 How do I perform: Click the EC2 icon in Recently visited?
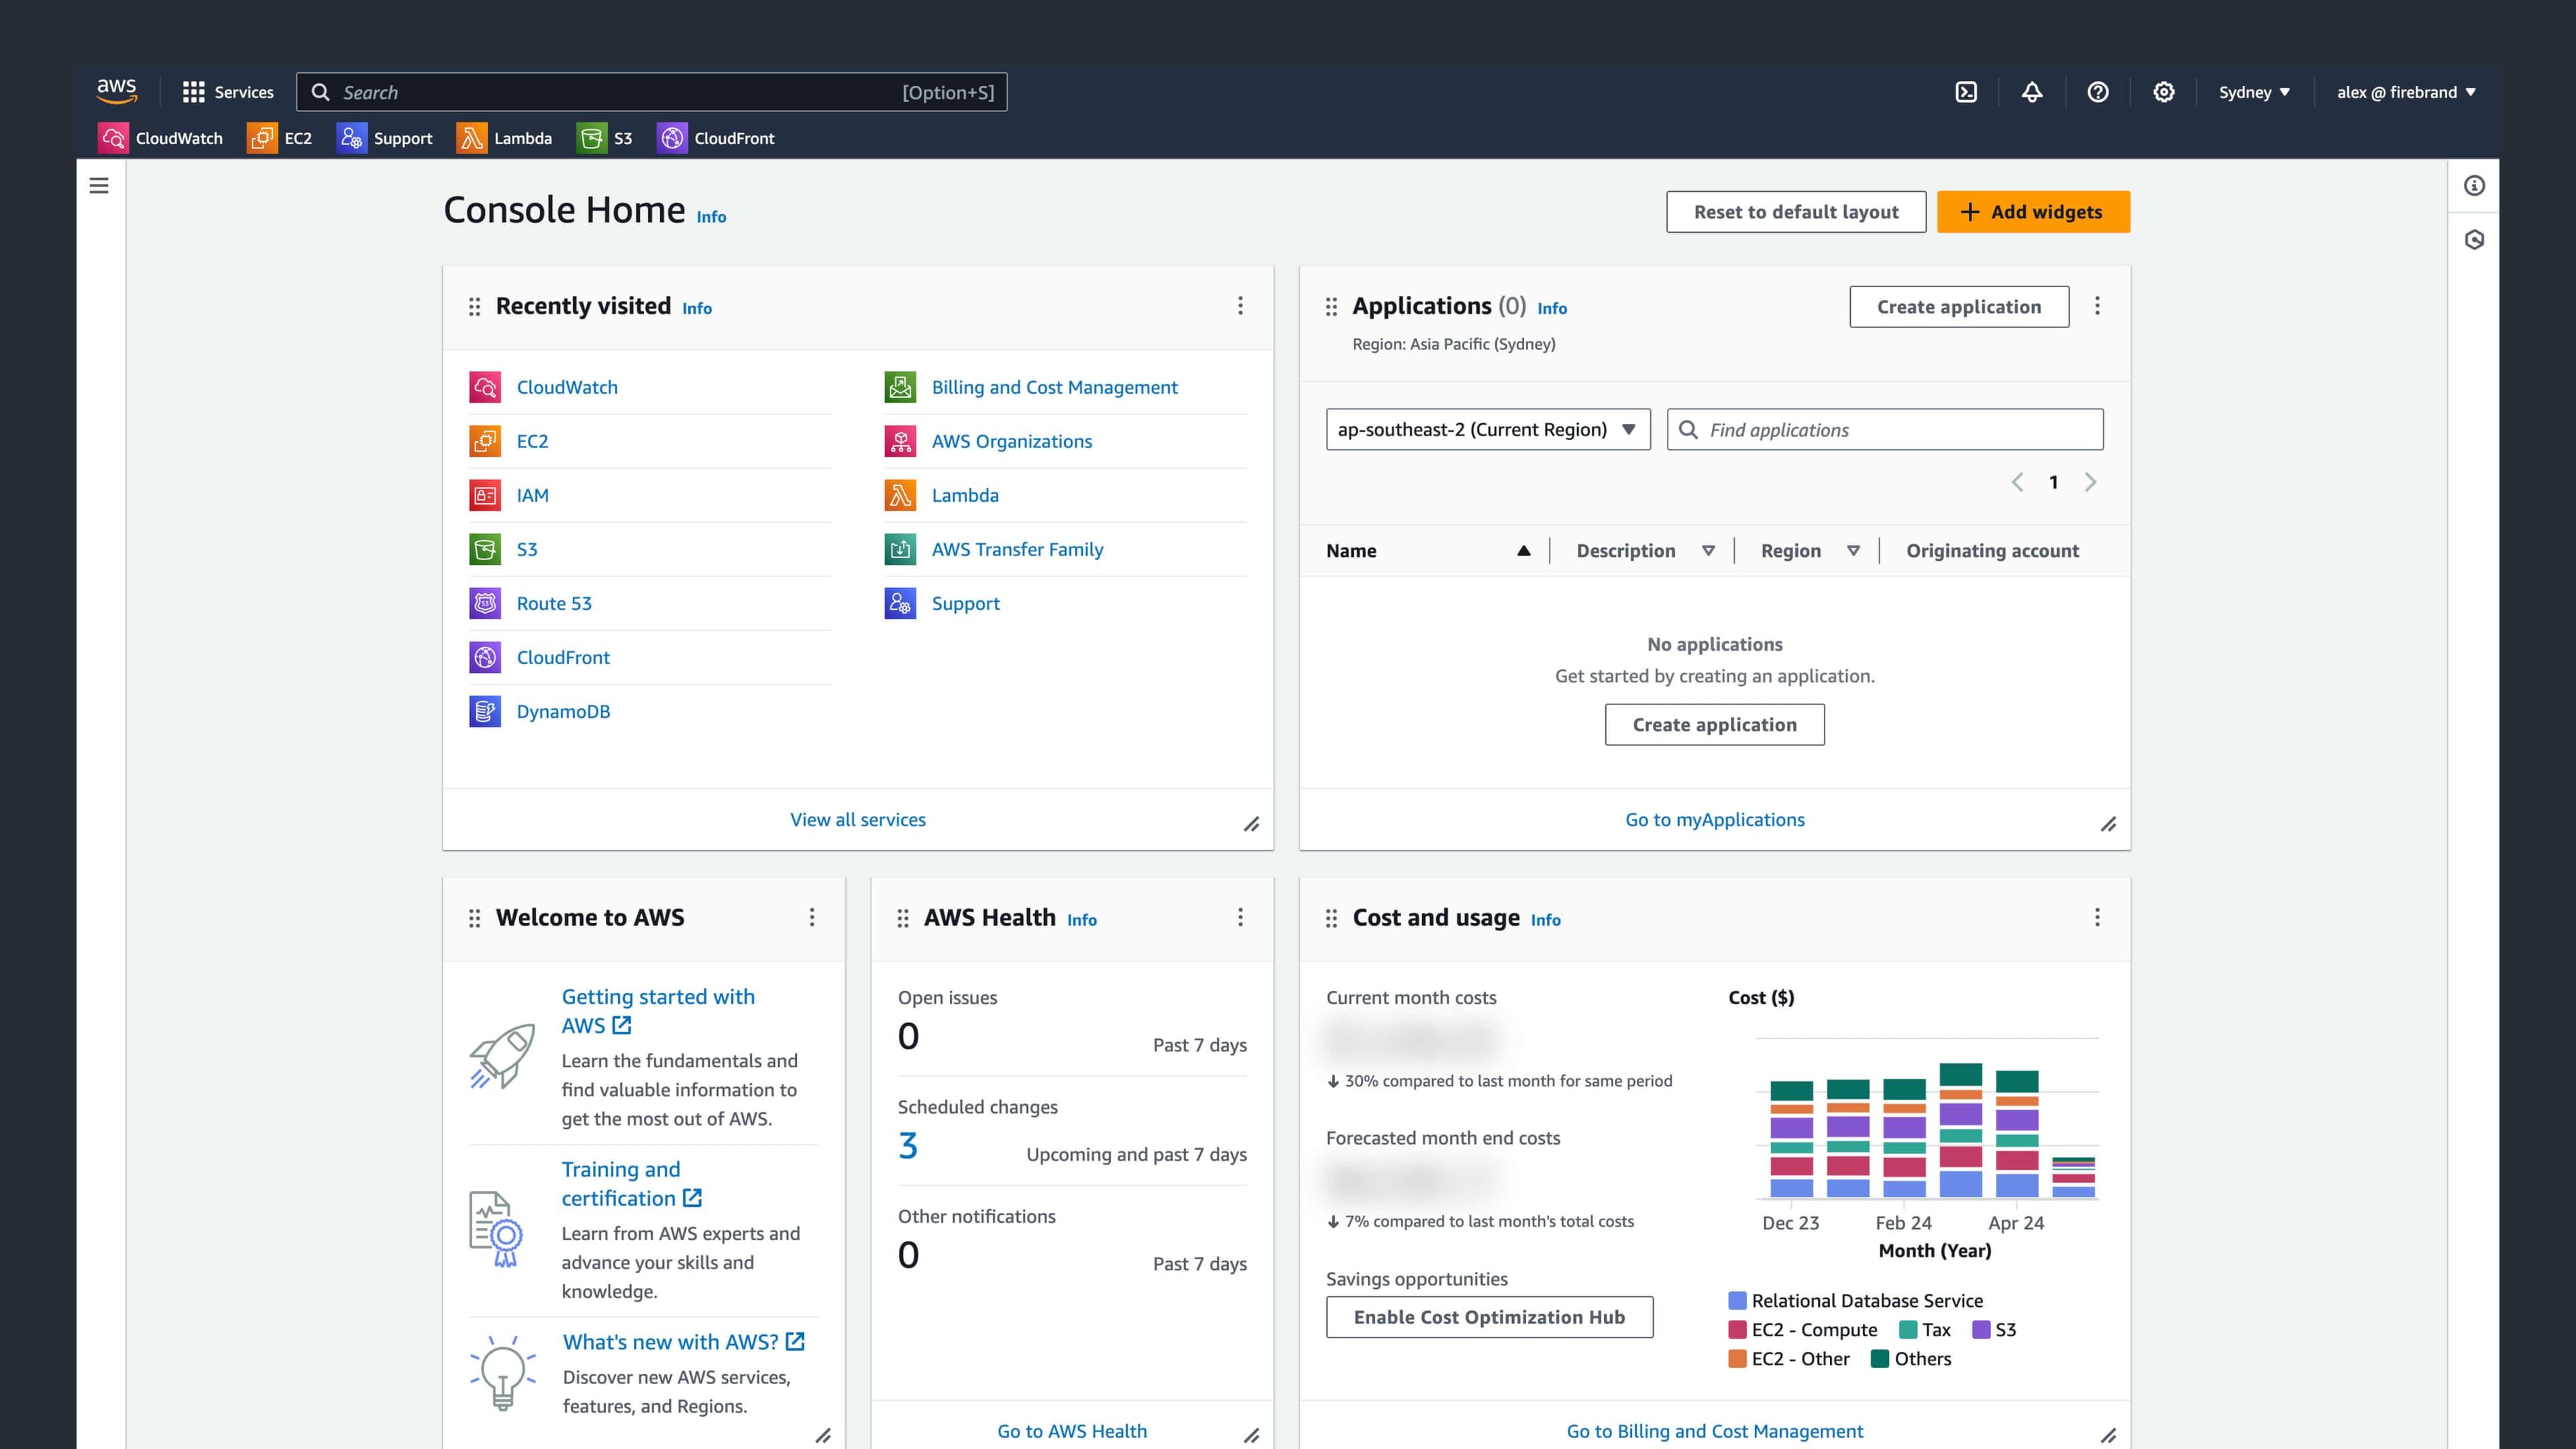click(485, 441)
